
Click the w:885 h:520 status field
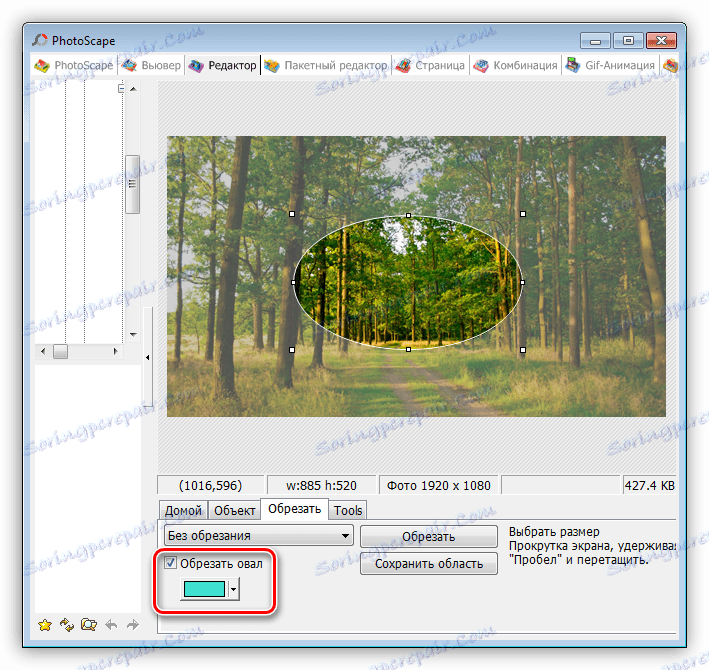[321, 486]
